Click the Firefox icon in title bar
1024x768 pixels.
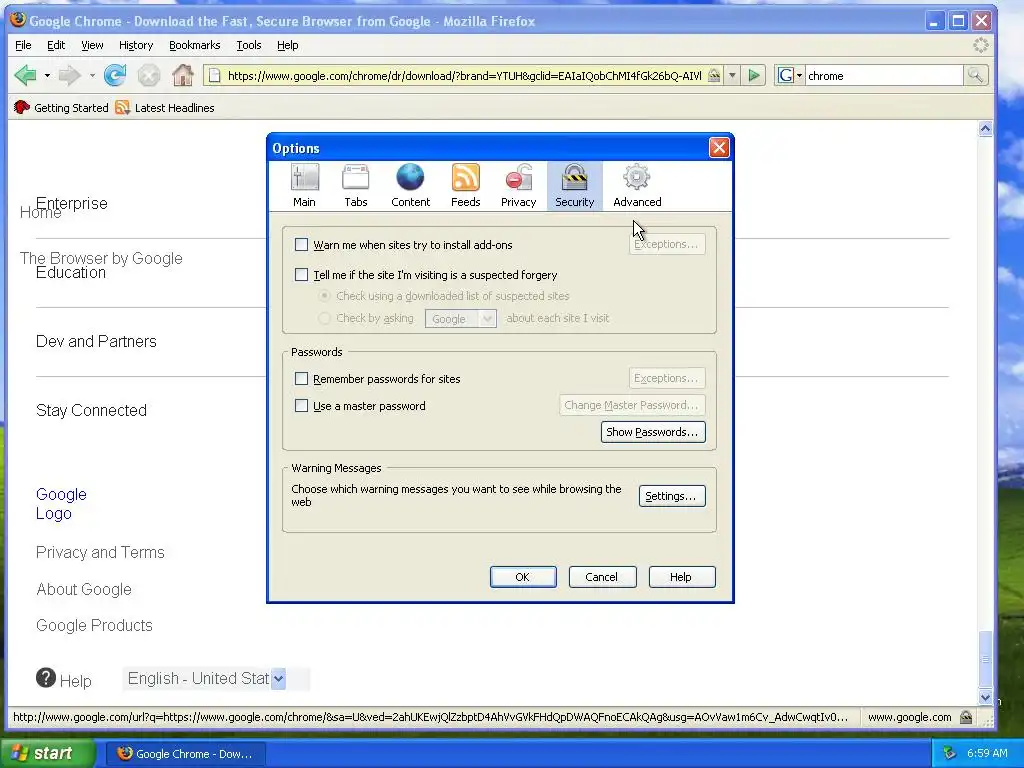pyautogui.click(x=18, y=20)
